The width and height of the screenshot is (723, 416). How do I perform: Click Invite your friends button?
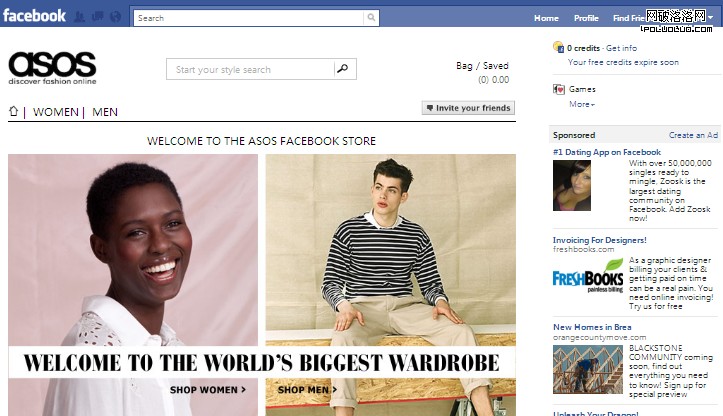point(468,108)
